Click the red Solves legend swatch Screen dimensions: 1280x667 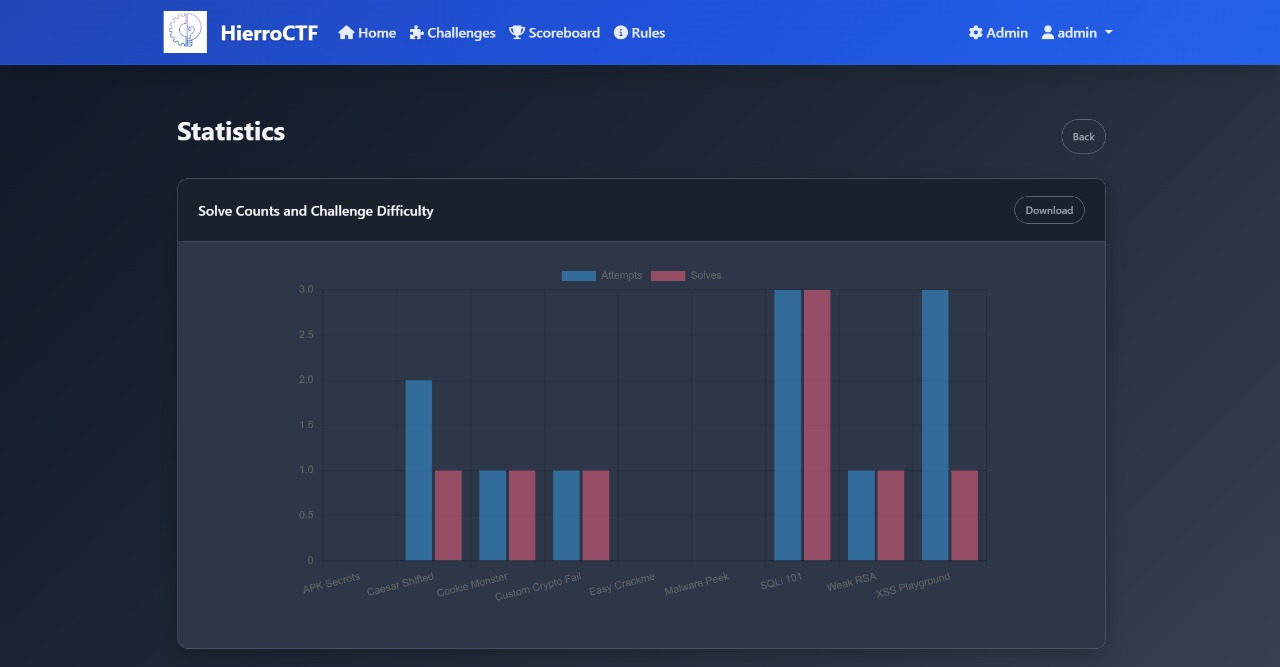[x=667, y=275]
